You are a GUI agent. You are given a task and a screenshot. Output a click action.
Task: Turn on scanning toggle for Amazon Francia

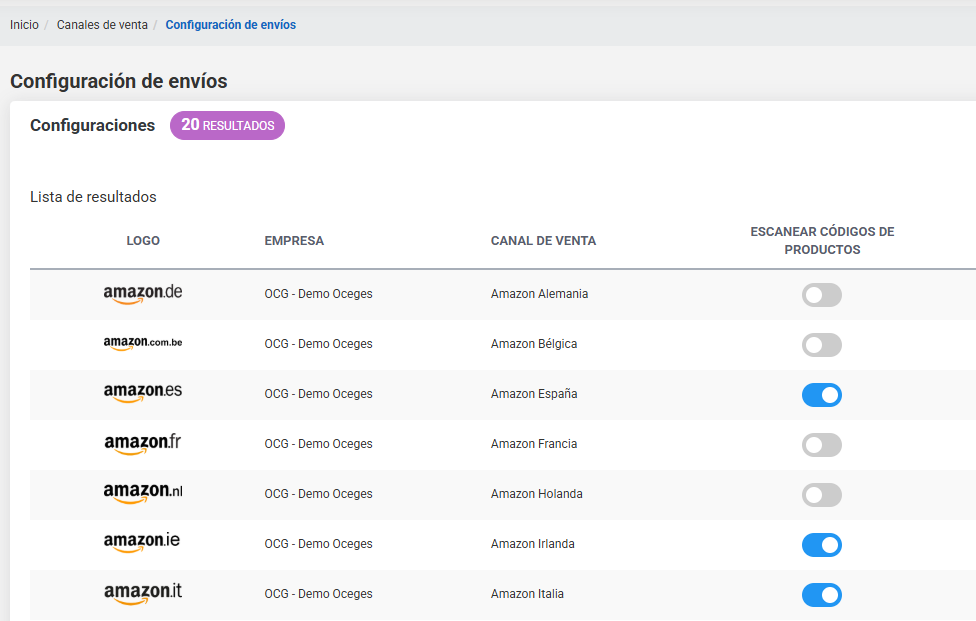(x=822, y=445)
